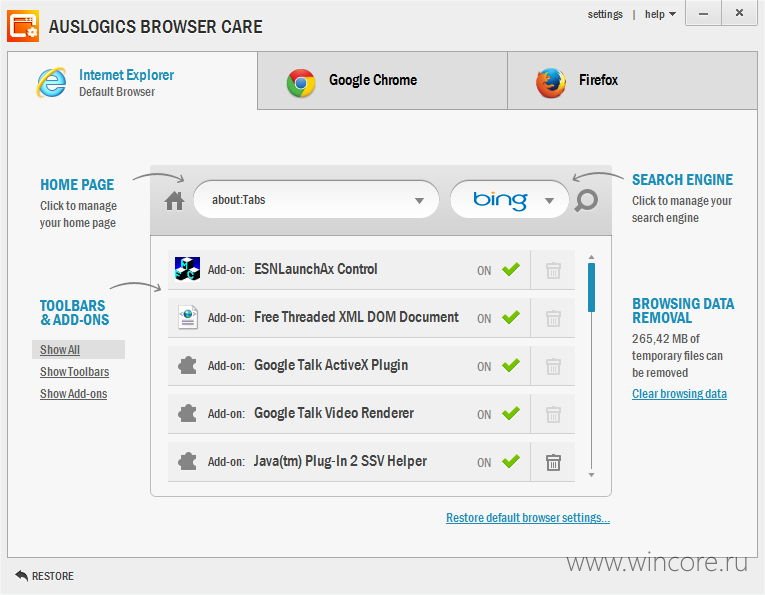Click the ESNLaunchAx Control add-on name
The image size is (765, 595).
[x=316, y=269]
